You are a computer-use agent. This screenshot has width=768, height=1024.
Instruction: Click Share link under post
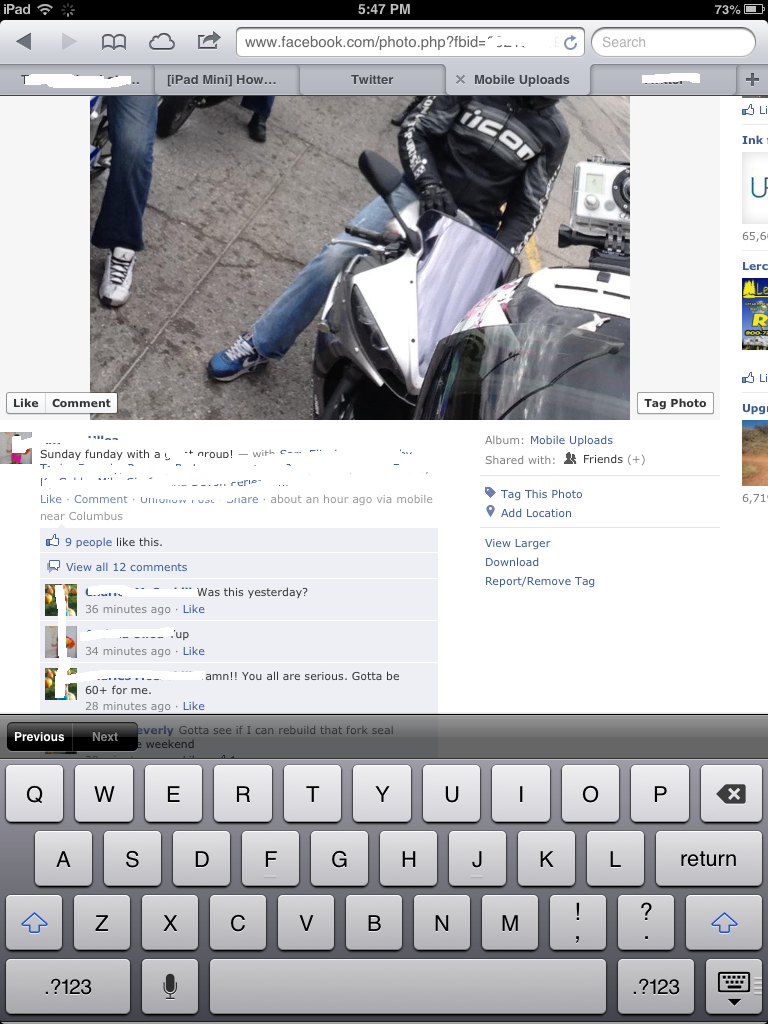click(x=242, y=499)
